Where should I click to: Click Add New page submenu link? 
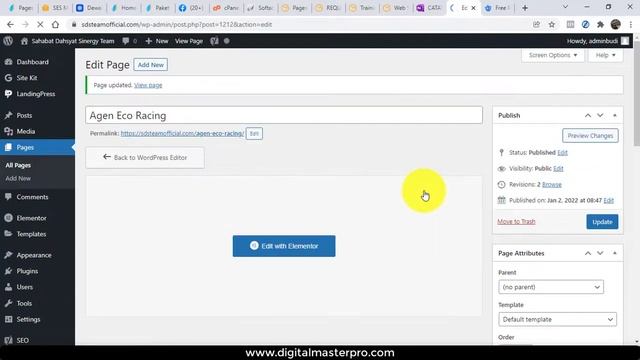click(x=18, y=178)
